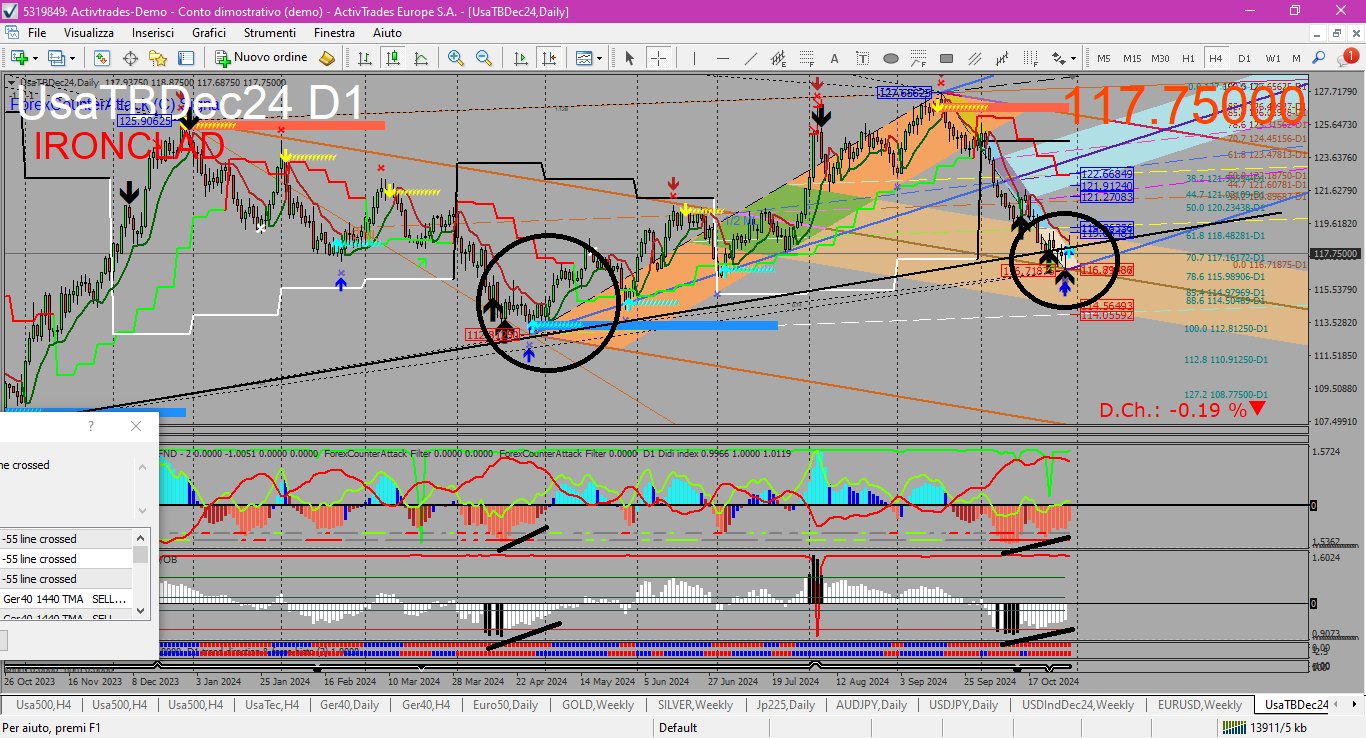This screenshot has height=738, width=1366.
Task: Open the new chart tool
Action: [x=19, y=58]
